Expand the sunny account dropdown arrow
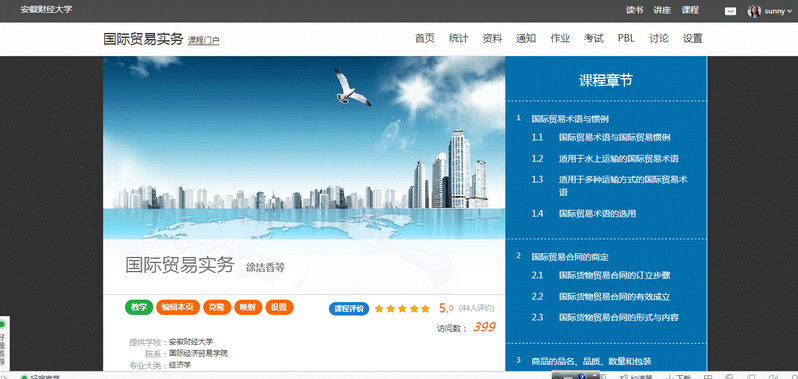Image resolution: width=798 pixels, height=379 pixels. [789, 12]
